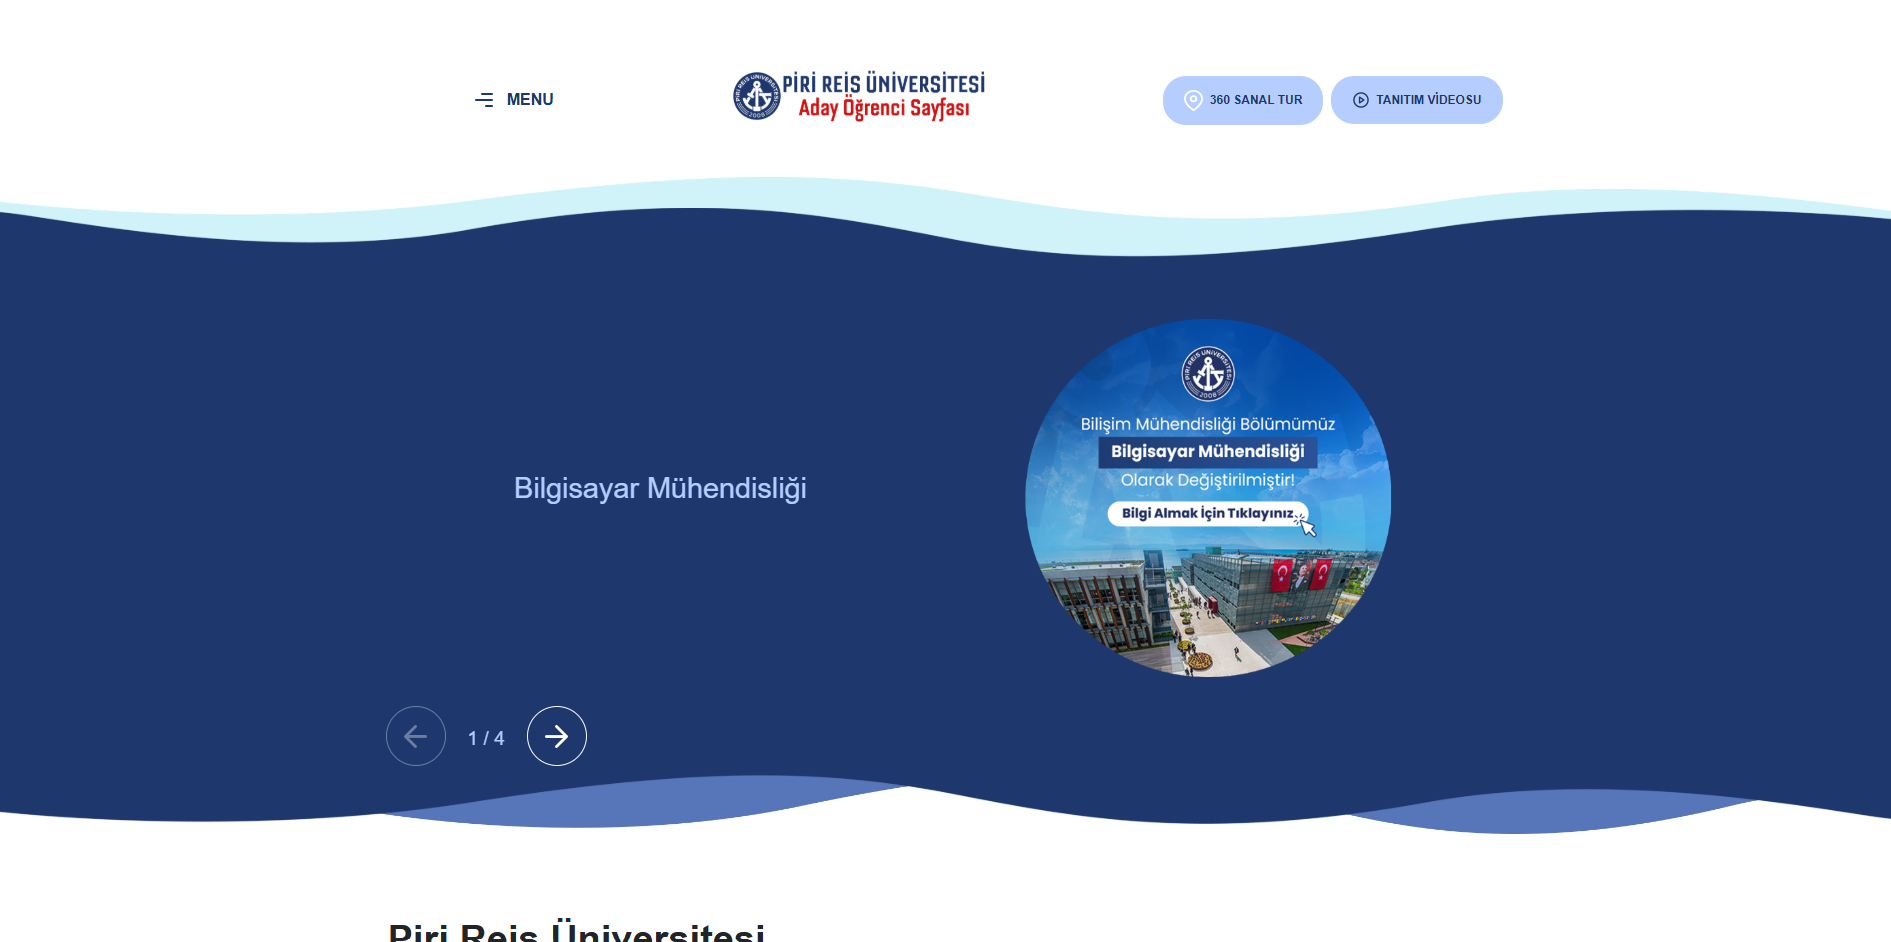Image resolution: width=1891 pixels, height=942 pixels.
Task: Play the TANITIM VİDEOSU button
Action: (x=1416, y=100)
